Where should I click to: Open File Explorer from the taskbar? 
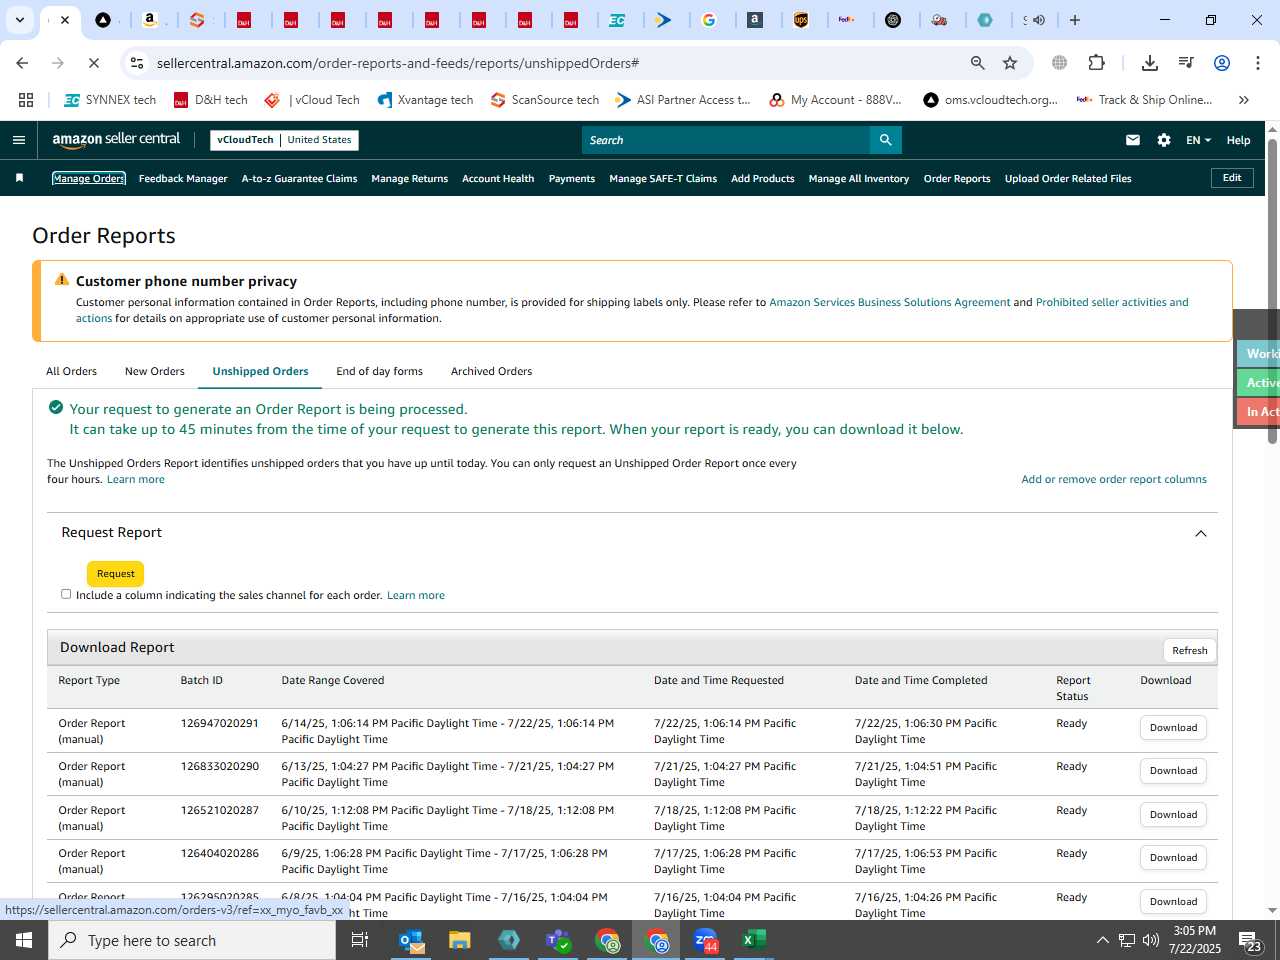[x=460, y=940]
